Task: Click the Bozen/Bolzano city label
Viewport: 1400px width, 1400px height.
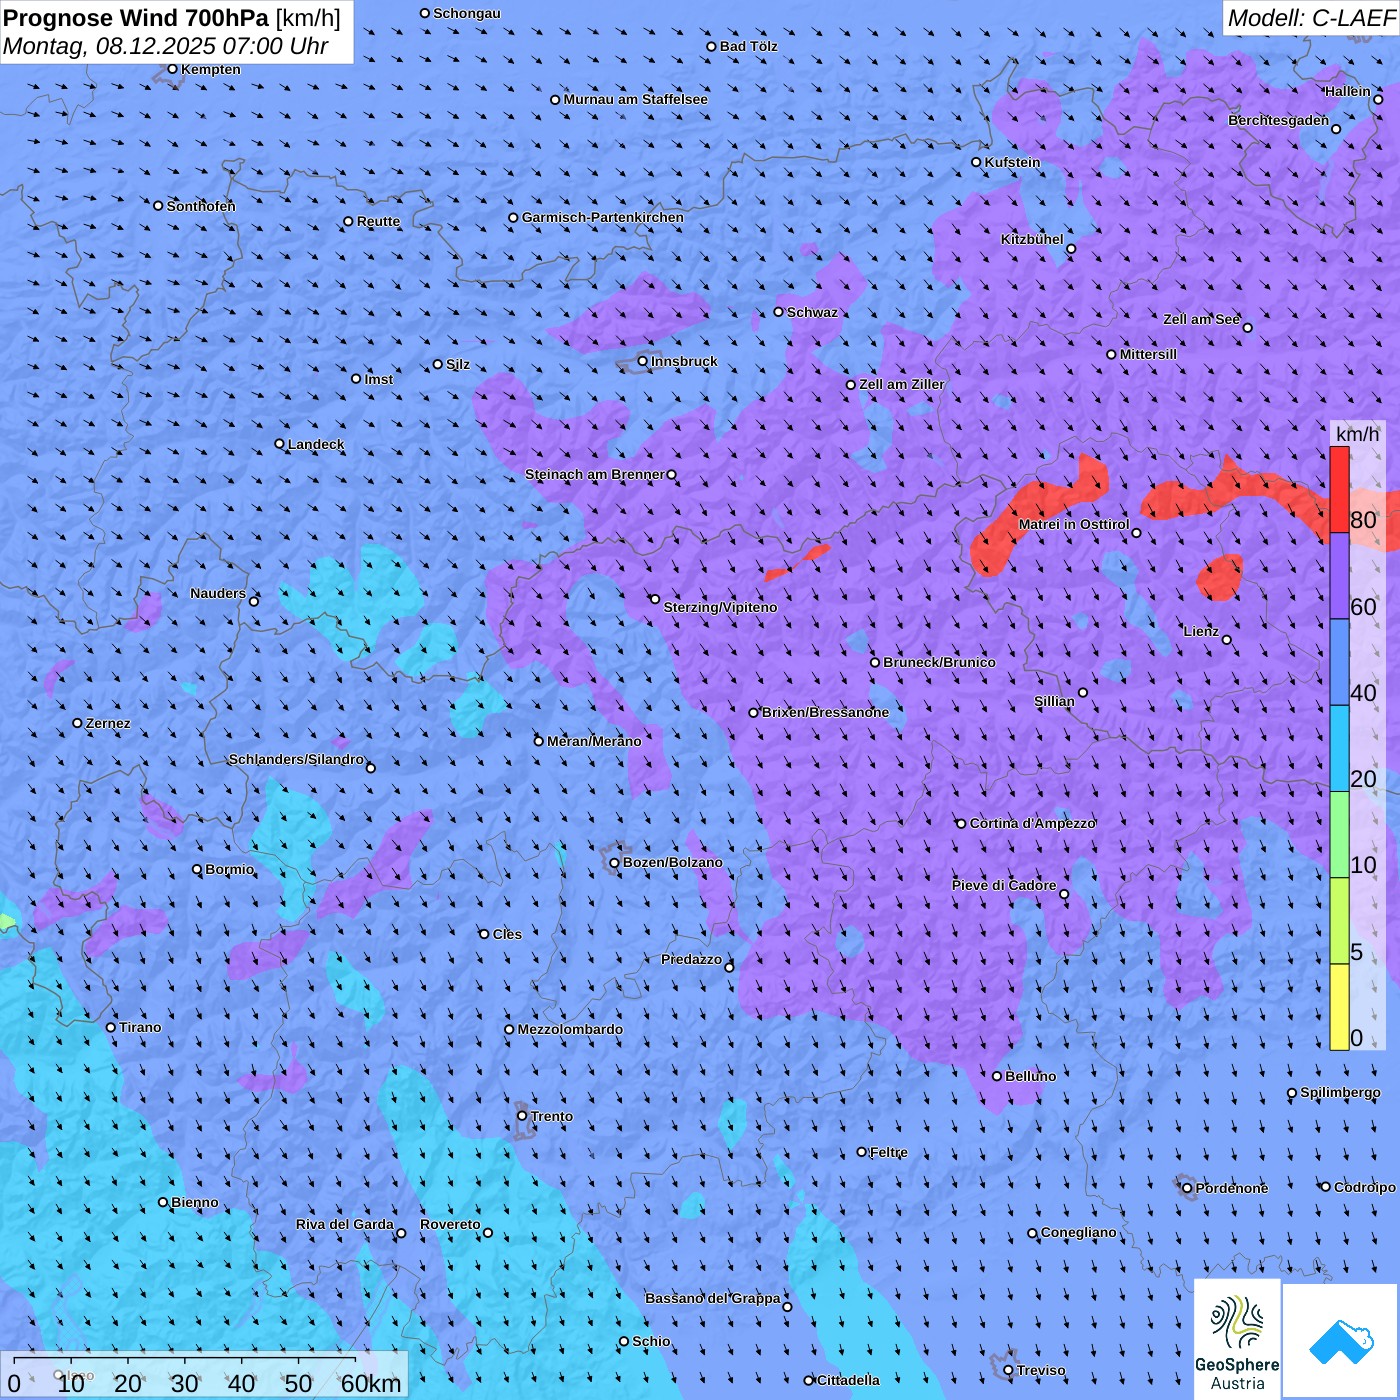Action: (672, 862)
